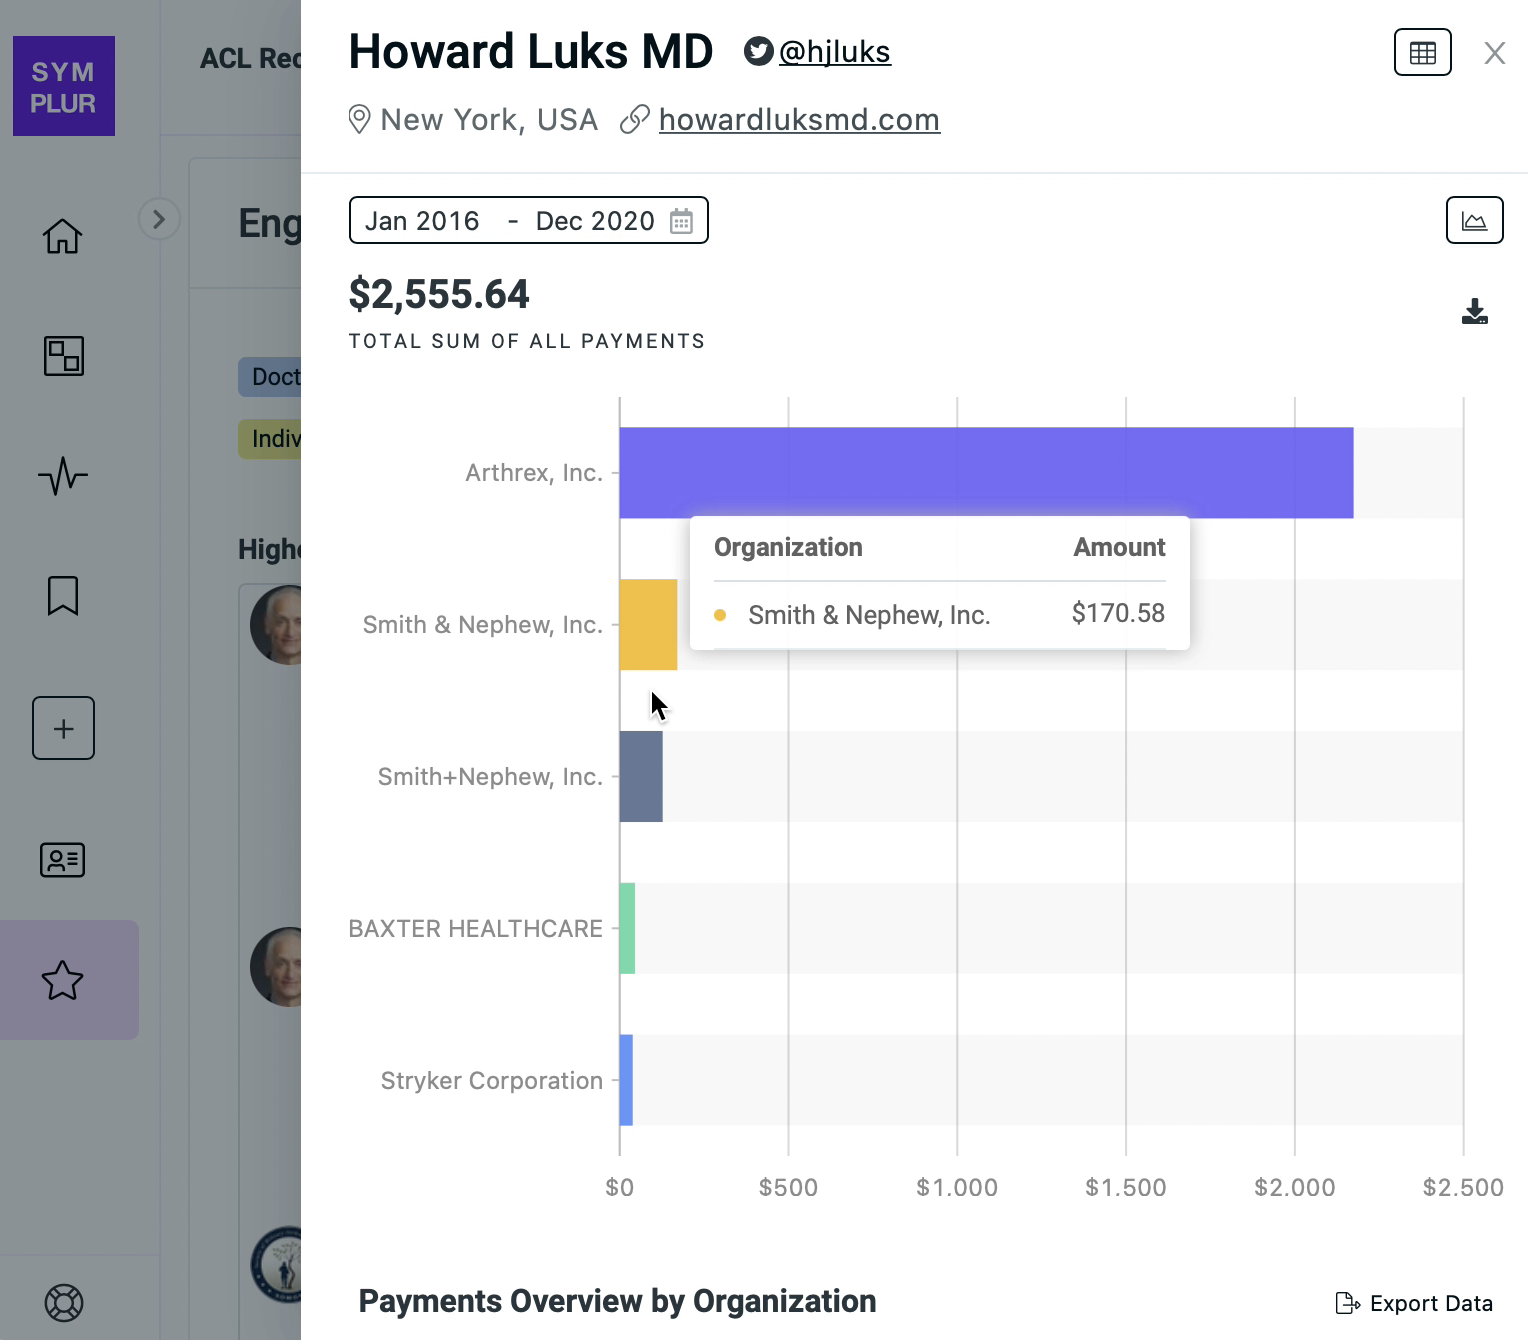The image size is (1528, 1340).
Task: Click the Payments Overview by Organization heading
Action: (617, 1301)
